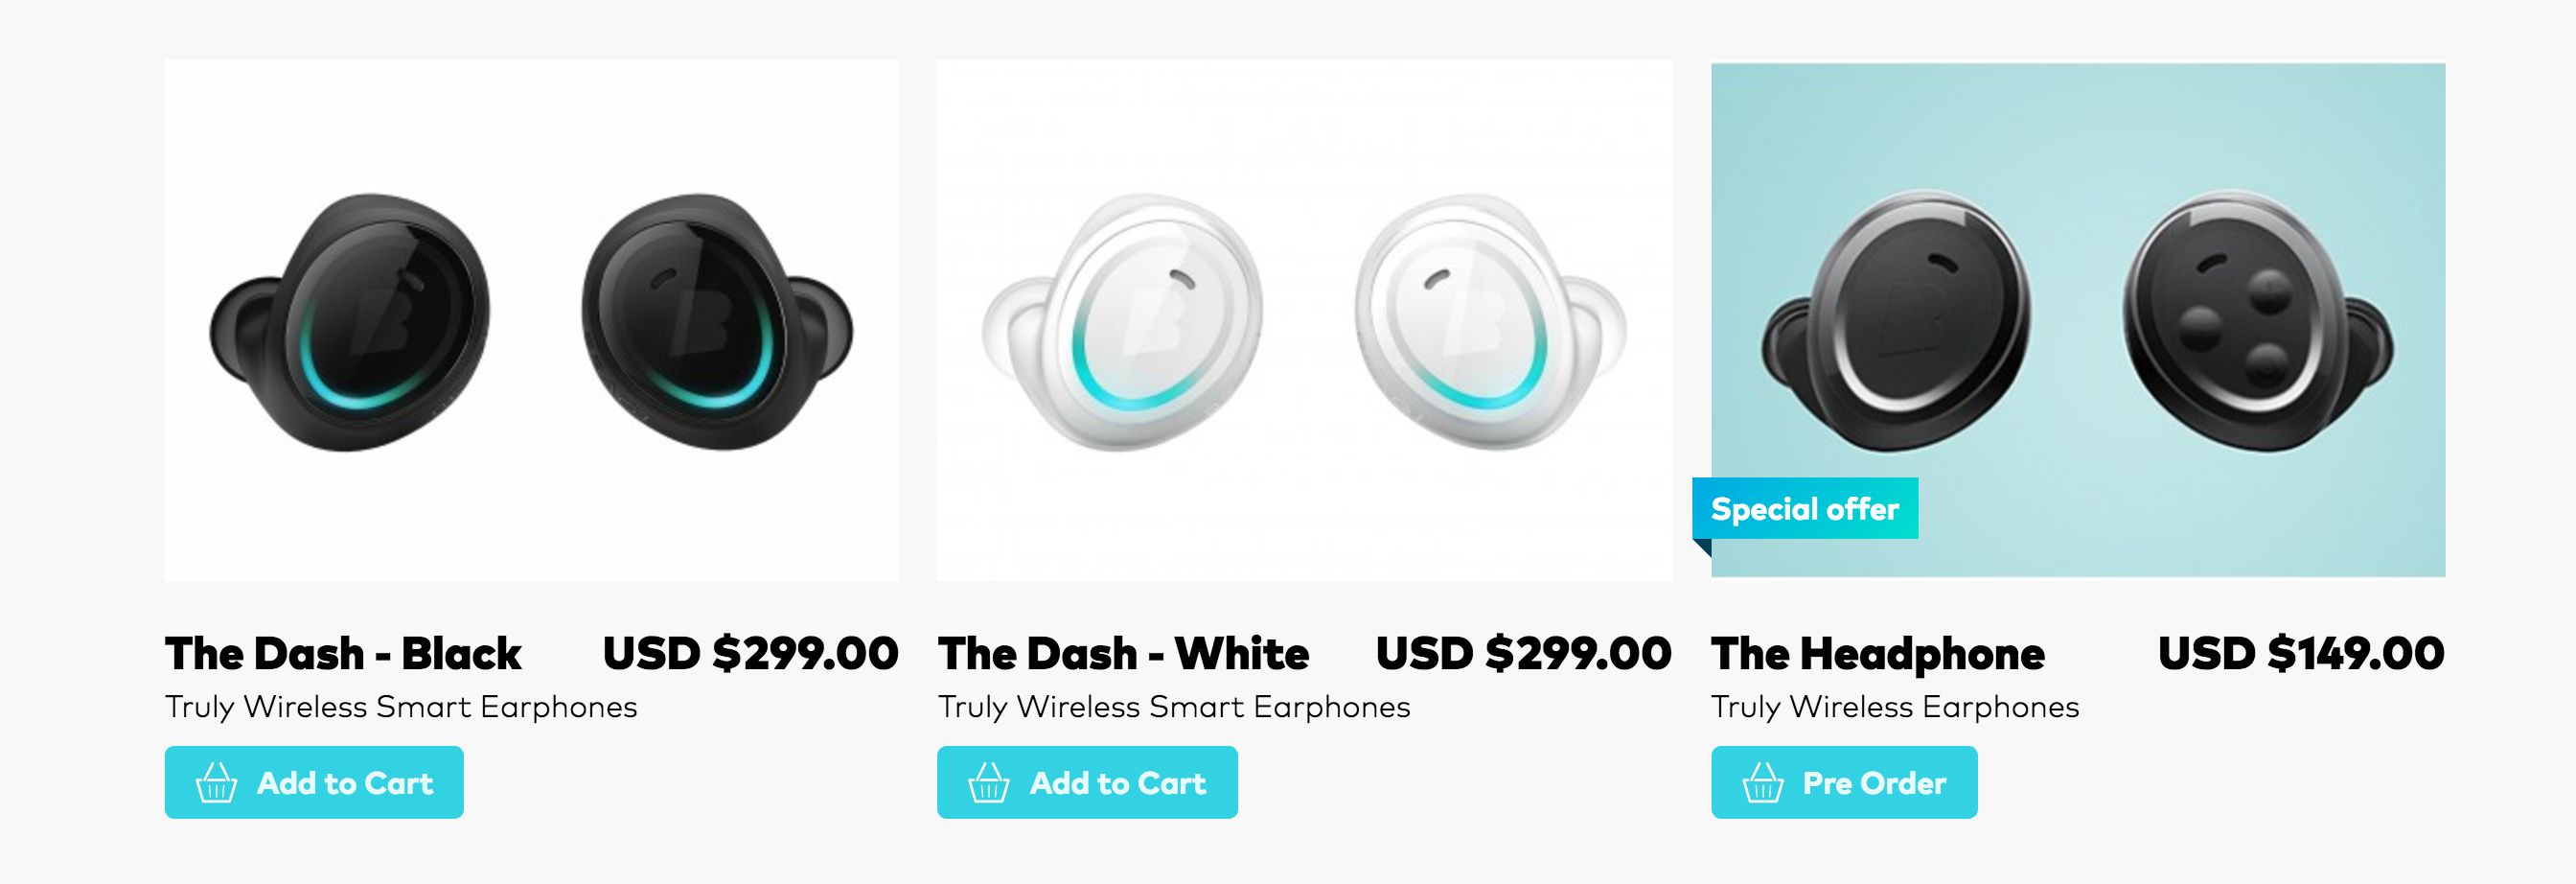Click the Headphone earbud with three buttons
The height and width of the screenshot is (884, 2576).
[x=2256, y=322]
